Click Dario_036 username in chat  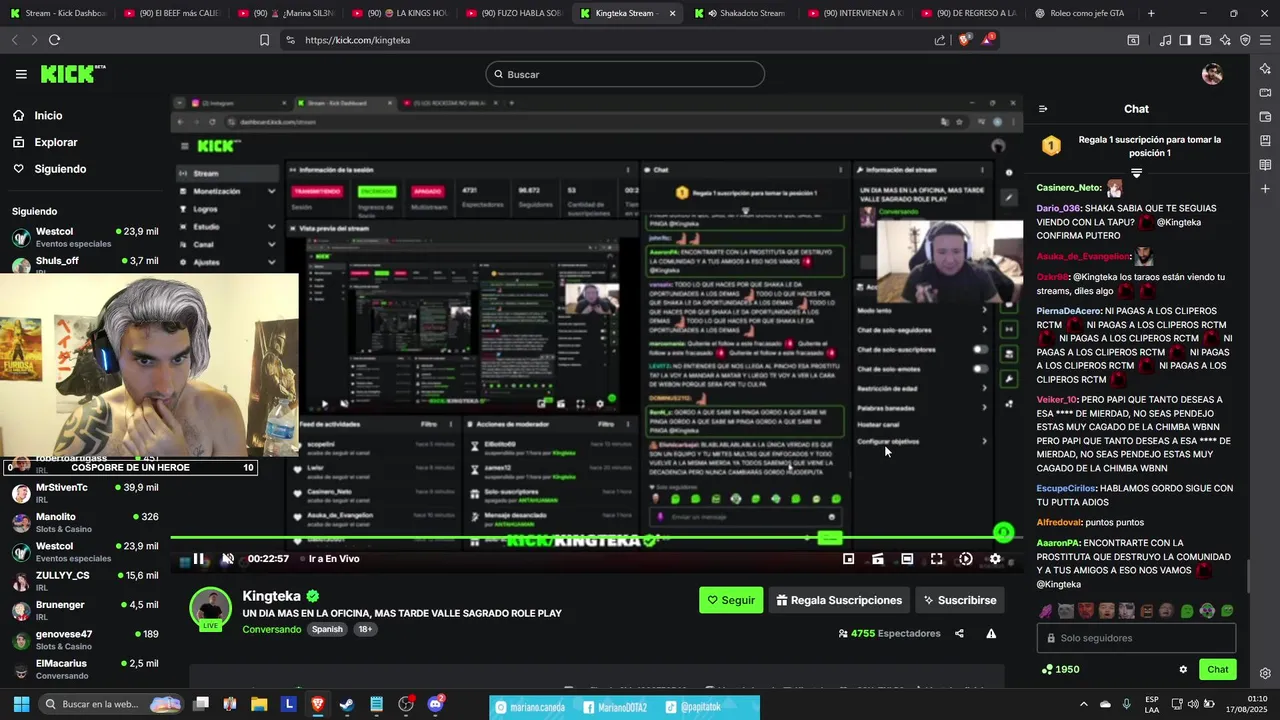pos(1058,208)
